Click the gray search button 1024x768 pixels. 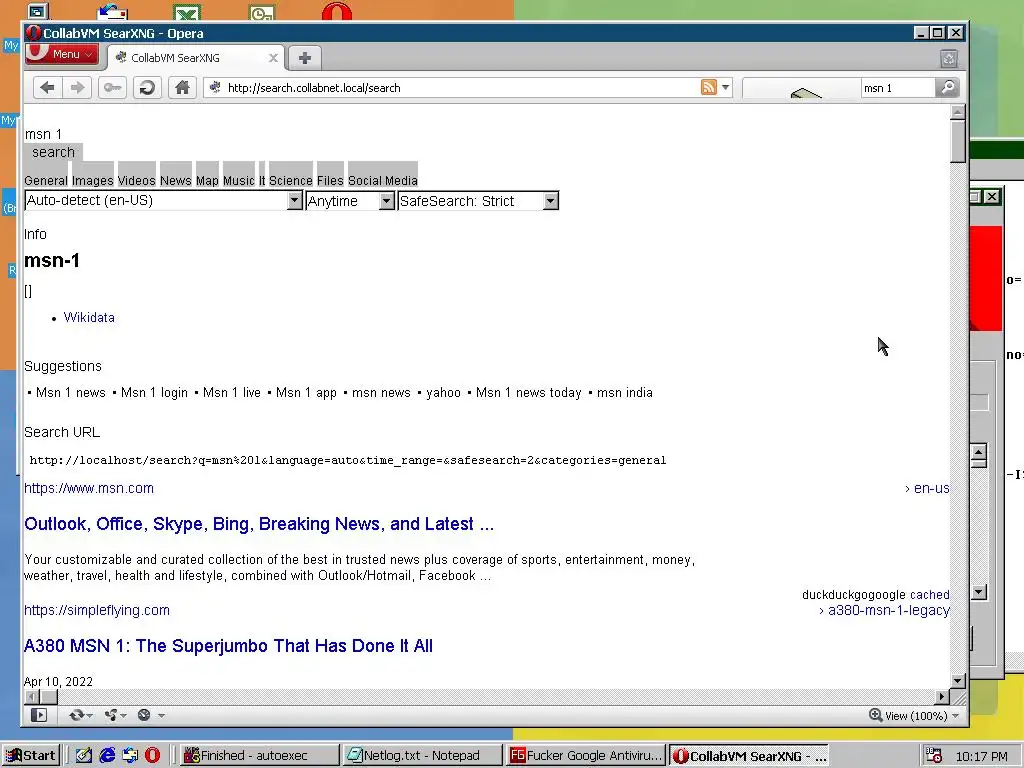[54, 152]
